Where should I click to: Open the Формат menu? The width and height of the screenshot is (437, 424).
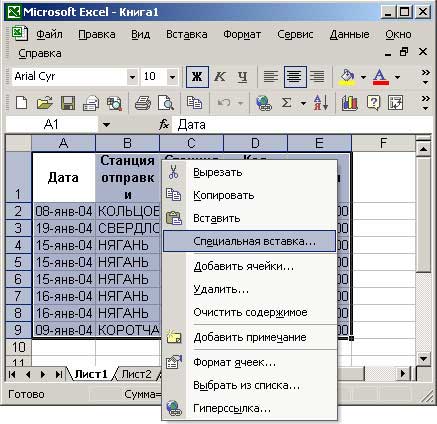(x=242, y=34)
